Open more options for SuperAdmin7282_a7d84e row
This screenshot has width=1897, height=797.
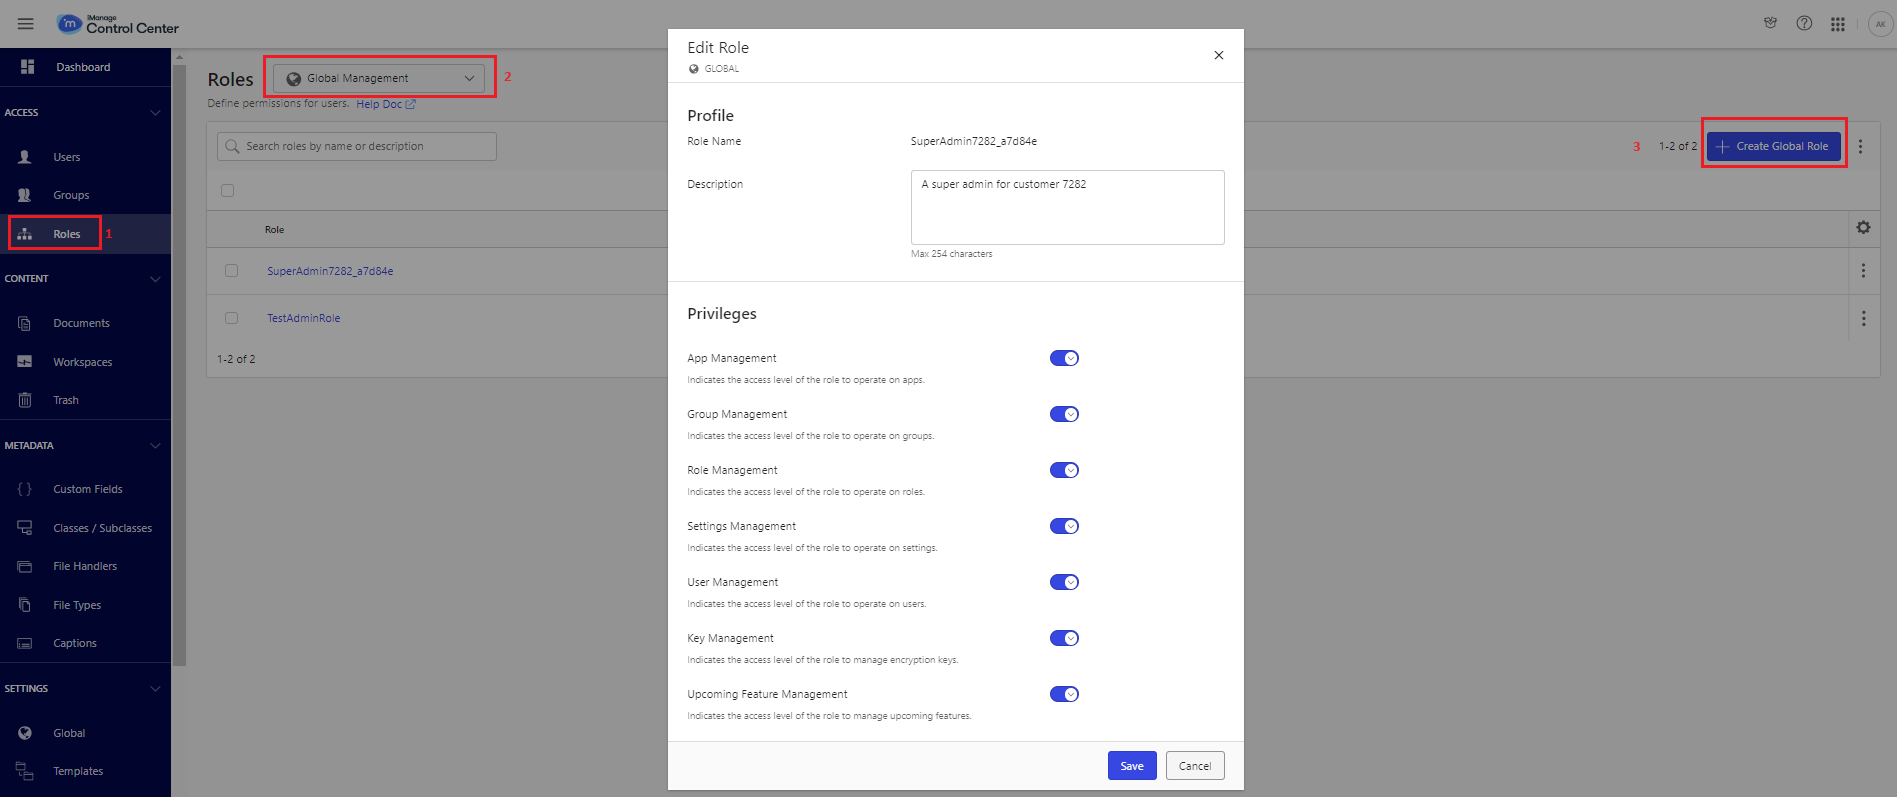click(1863, 271)
